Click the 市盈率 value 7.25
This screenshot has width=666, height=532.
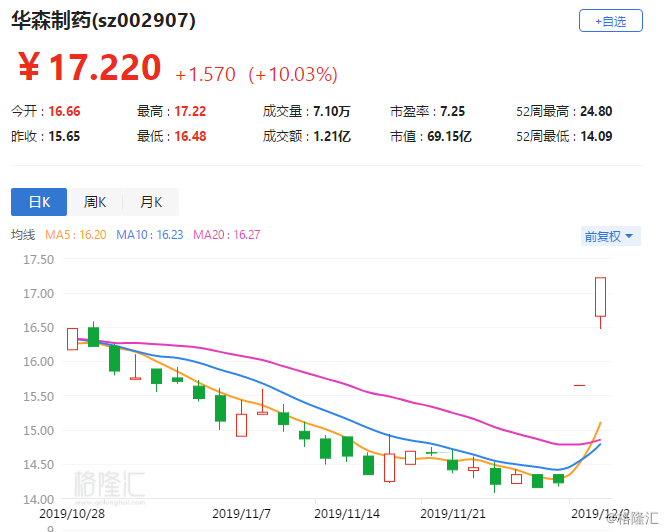pyautogui.click(x=452, y=111)
